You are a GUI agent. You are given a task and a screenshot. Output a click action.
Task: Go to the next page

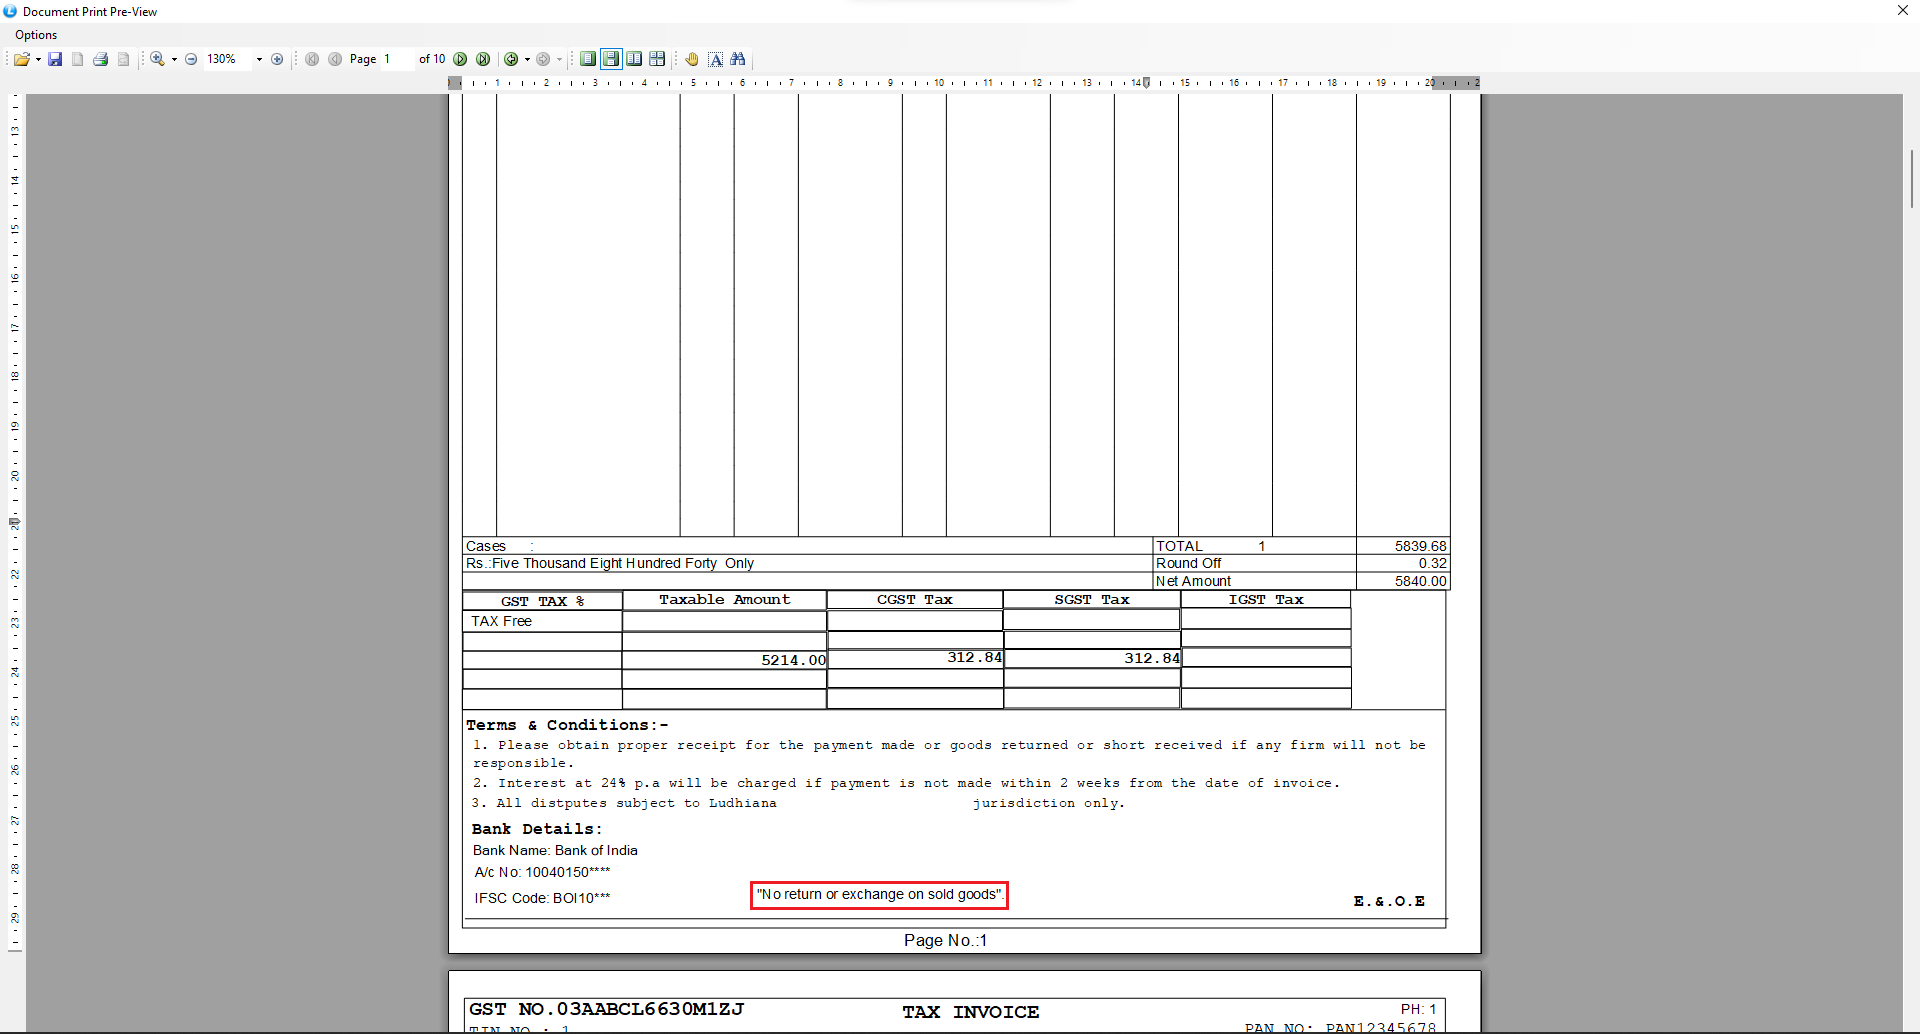(460, 59)
